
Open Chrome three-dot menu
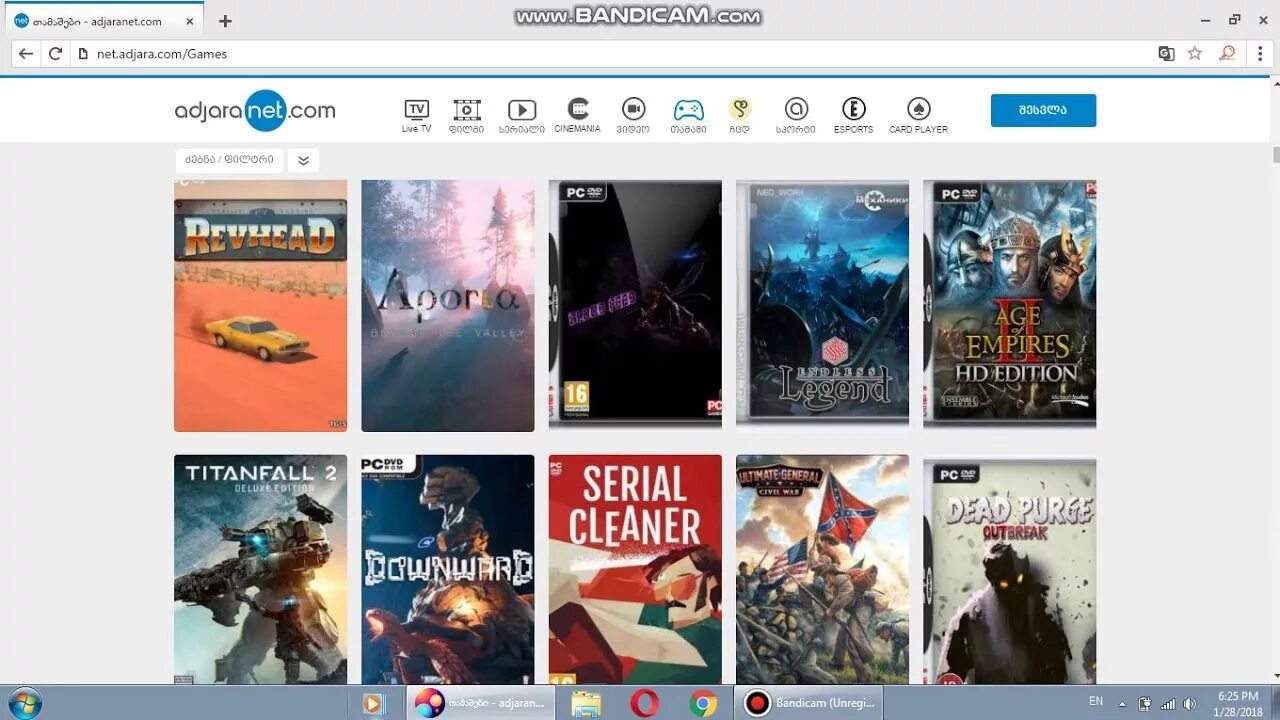point(1260,54)
